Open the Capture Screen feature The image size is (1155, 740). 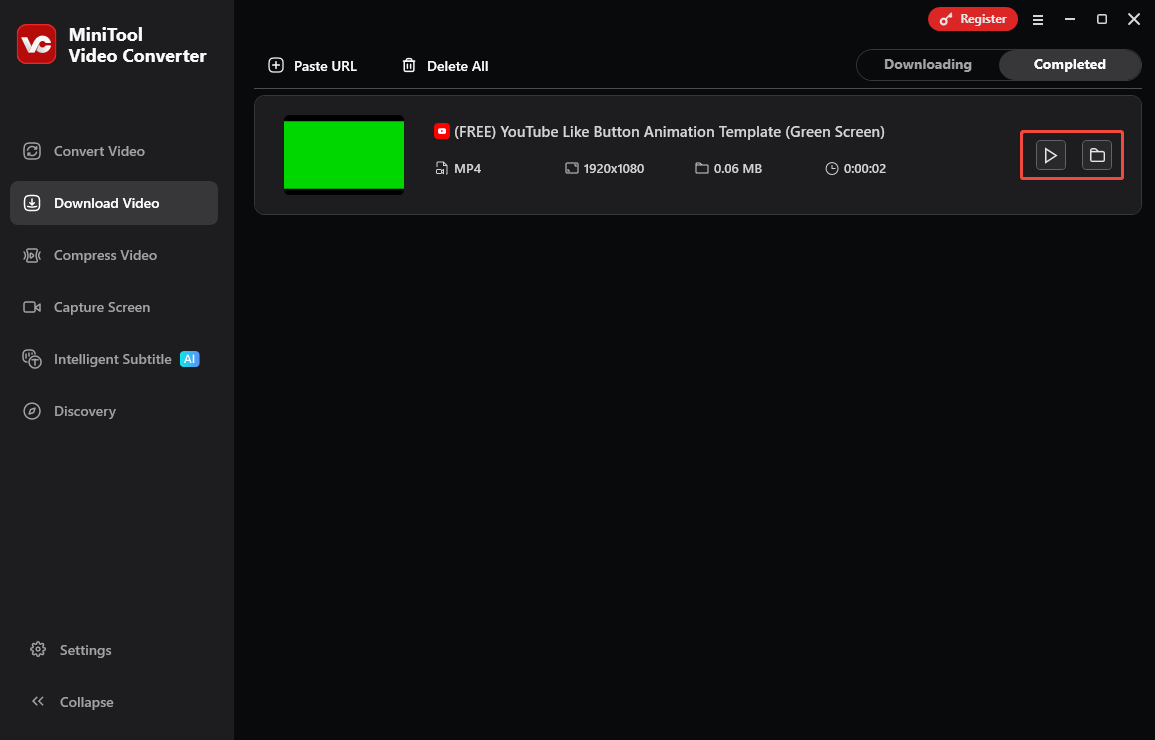coord(101,307)
